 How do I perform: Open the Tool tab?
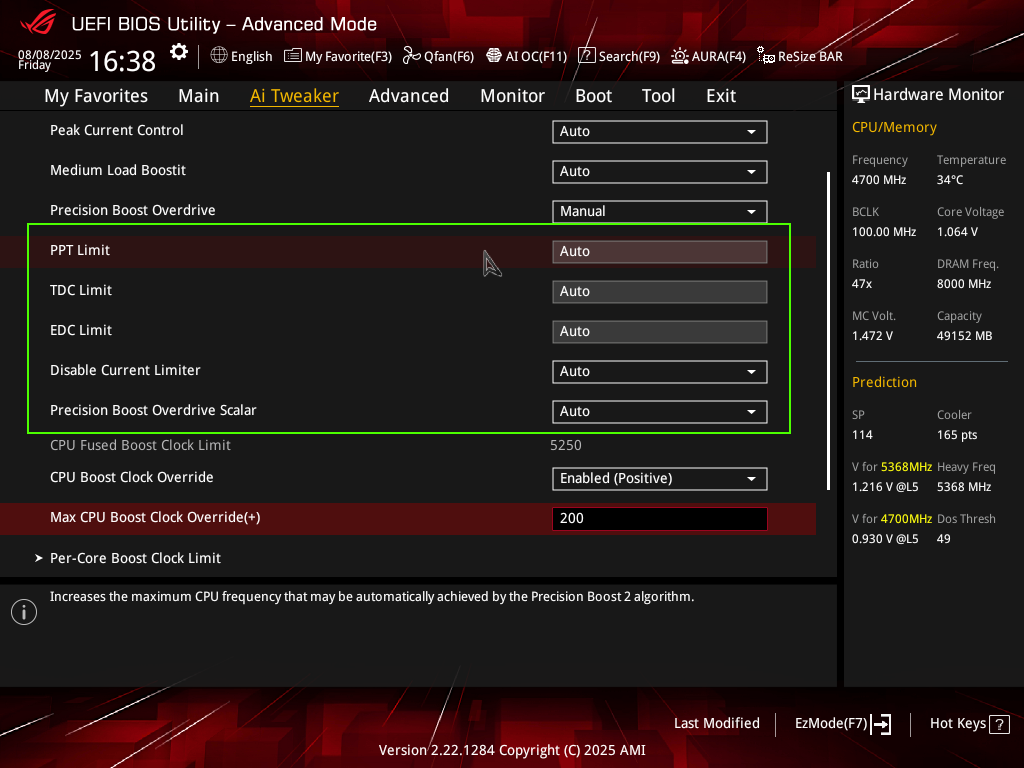point(658,96)
